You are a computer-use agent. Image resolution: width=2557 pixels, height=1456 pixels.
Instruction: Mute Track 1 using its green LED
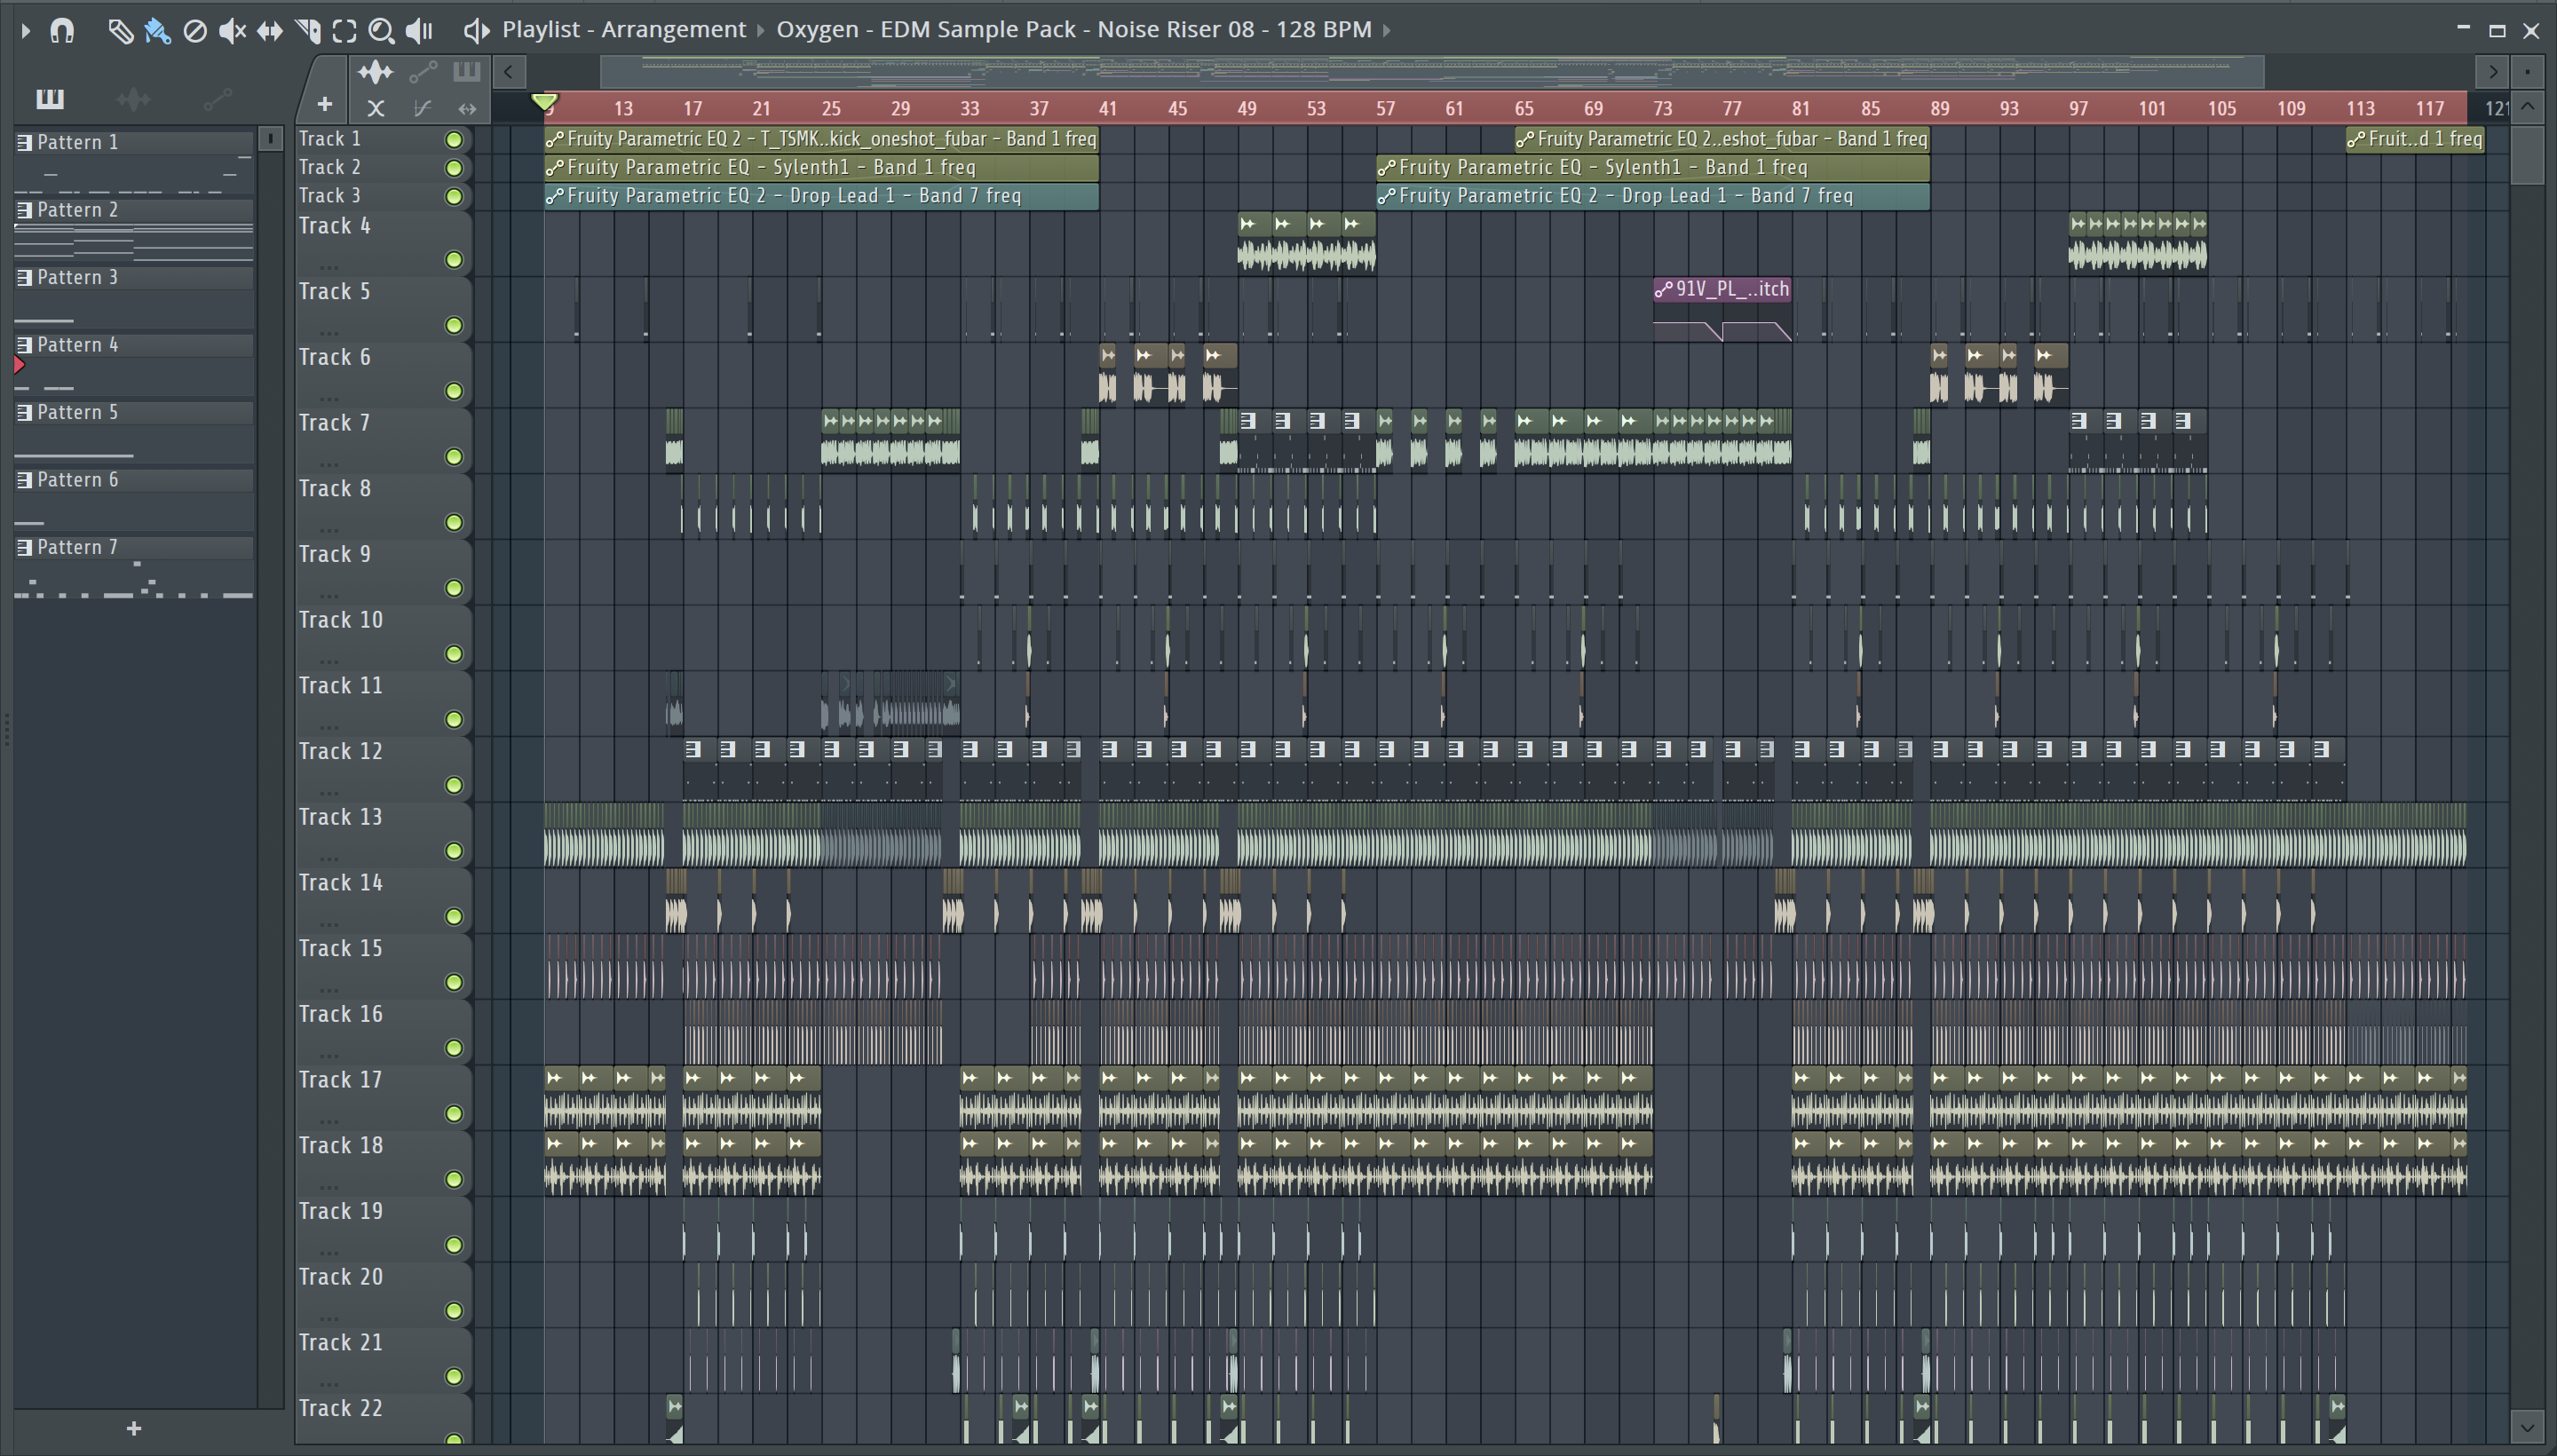click(454, 140)
